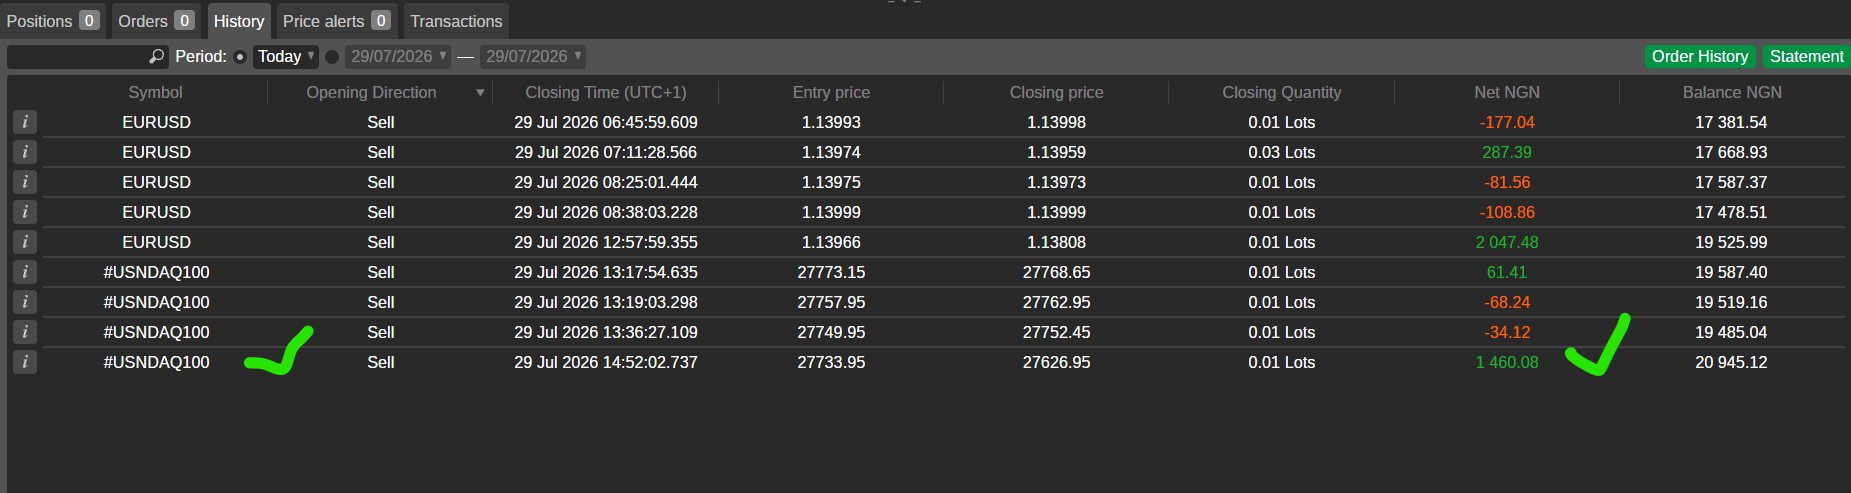Open info icon for 1 460.08 profit trade

[25, 362]
